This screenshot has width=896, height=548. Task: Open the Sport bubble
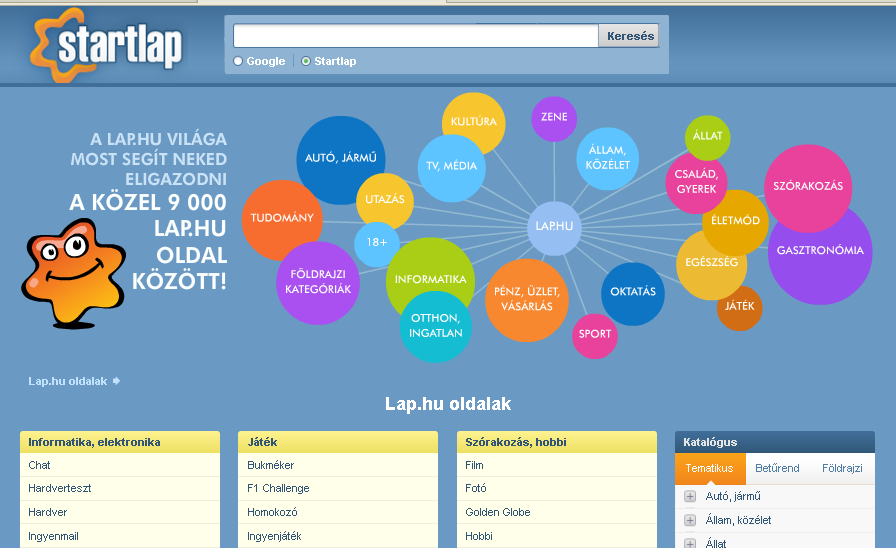pyautogui.click(x=594, y=336)
